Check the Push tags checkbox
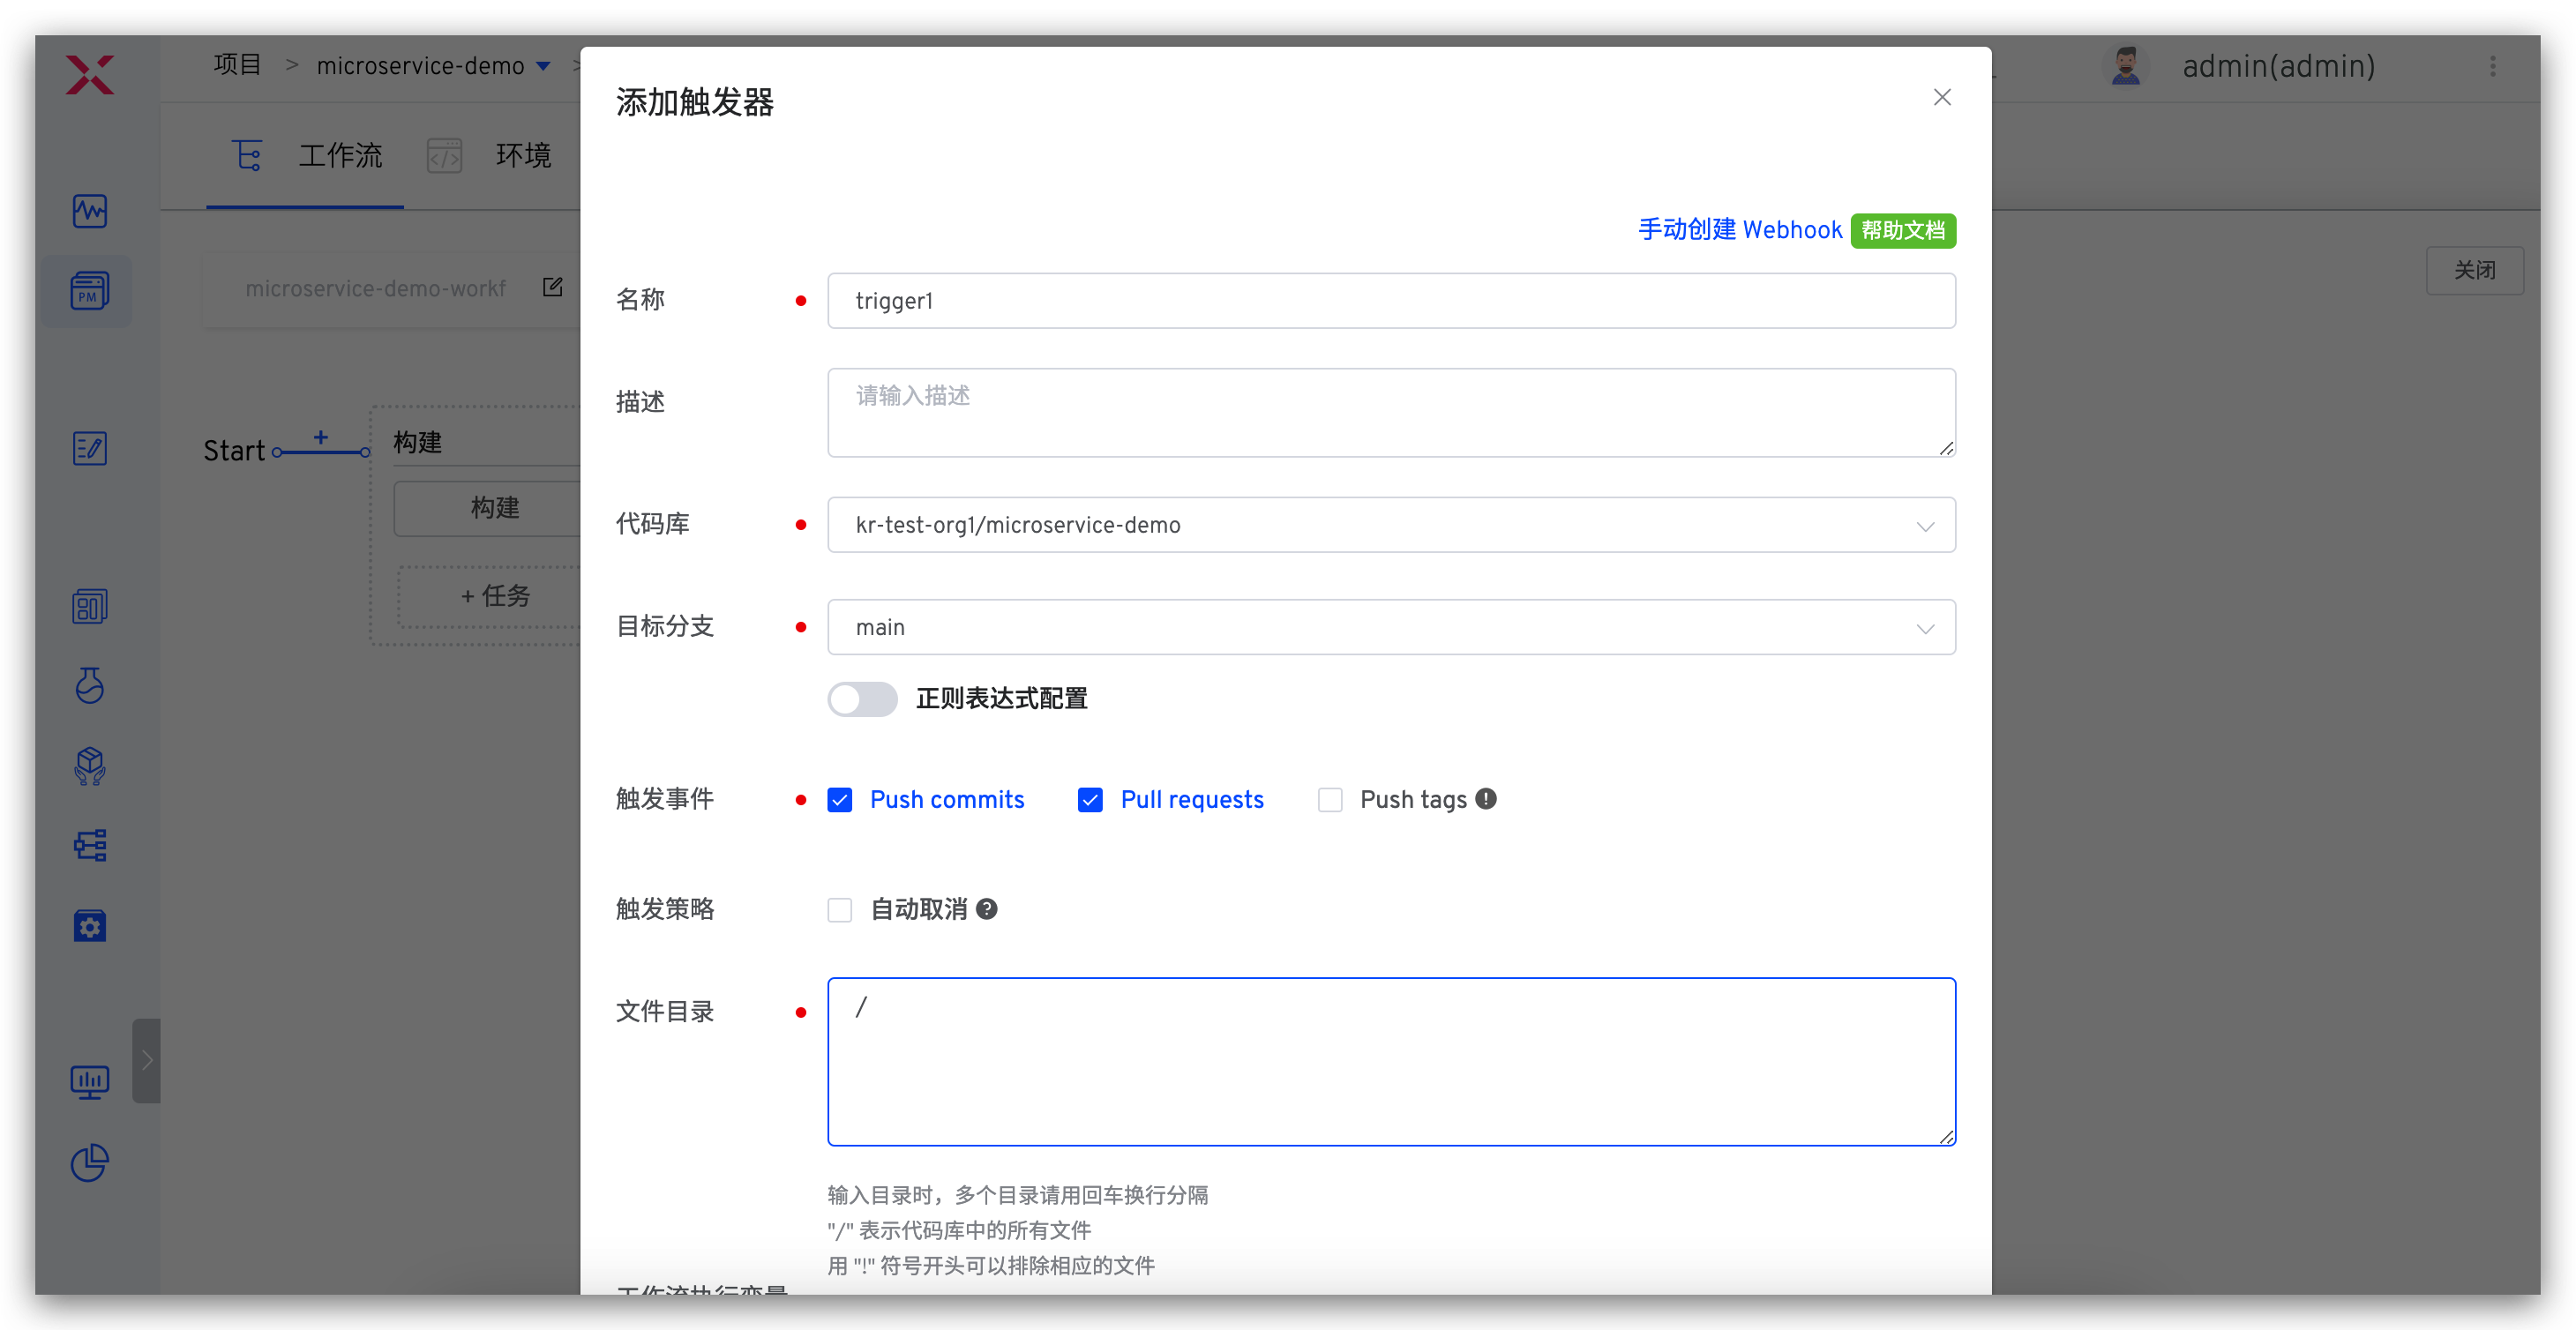The image size is (2576, 1330). (1330, 800)
